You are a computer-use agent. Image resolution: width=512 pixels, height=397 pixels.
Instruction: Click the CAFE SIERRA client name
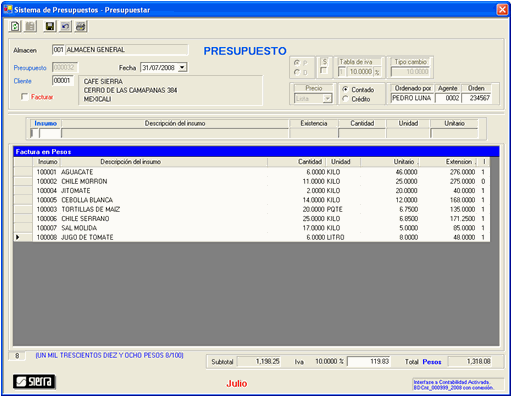pos(103,81)
